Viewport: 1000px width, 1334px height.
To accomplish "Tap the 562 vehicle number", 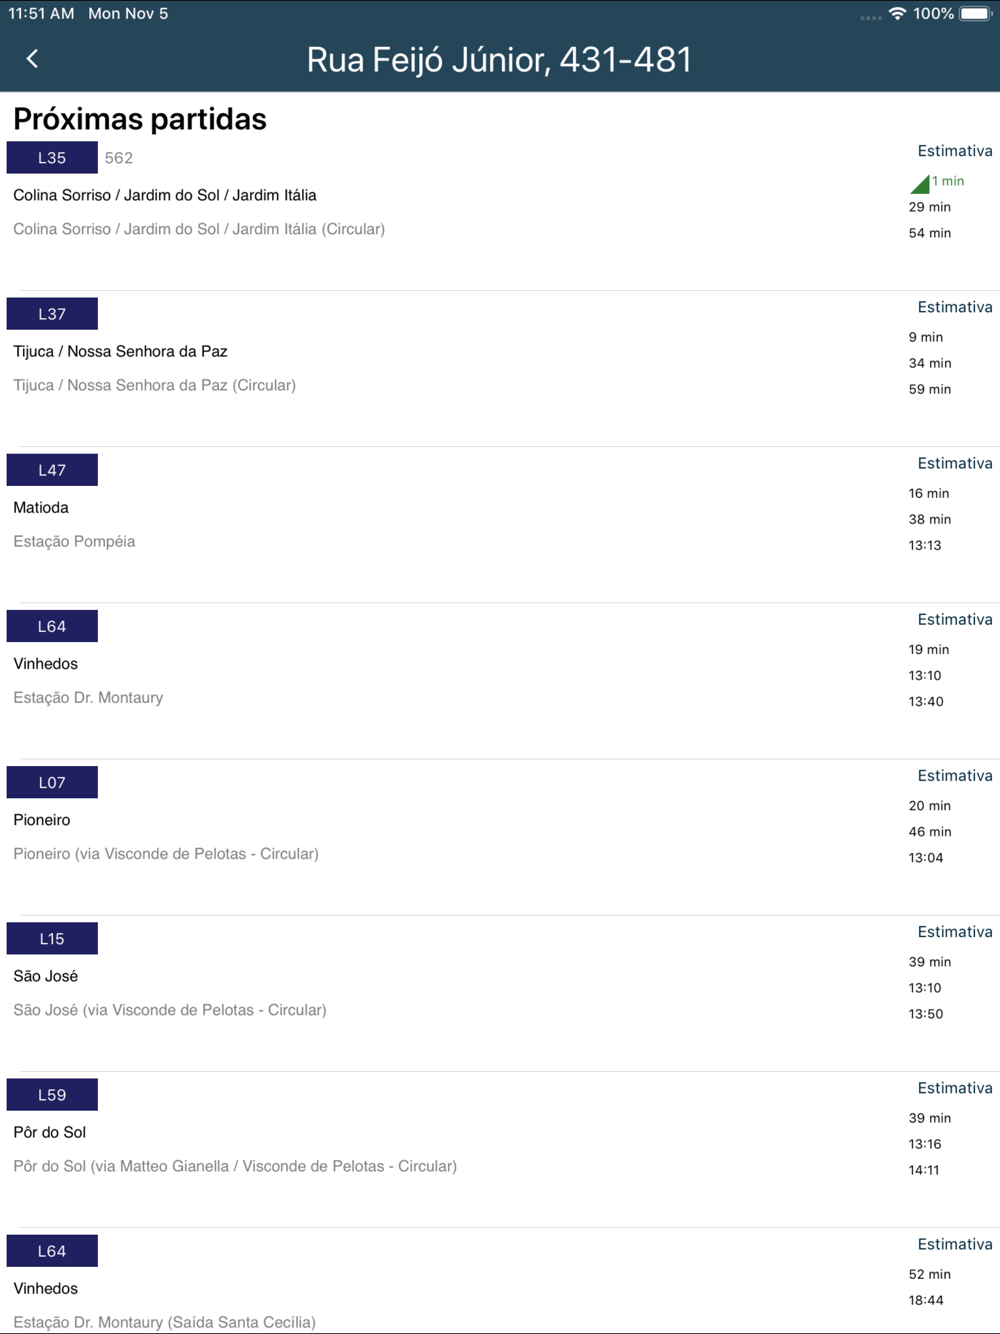I will click(x=119, y=158).
